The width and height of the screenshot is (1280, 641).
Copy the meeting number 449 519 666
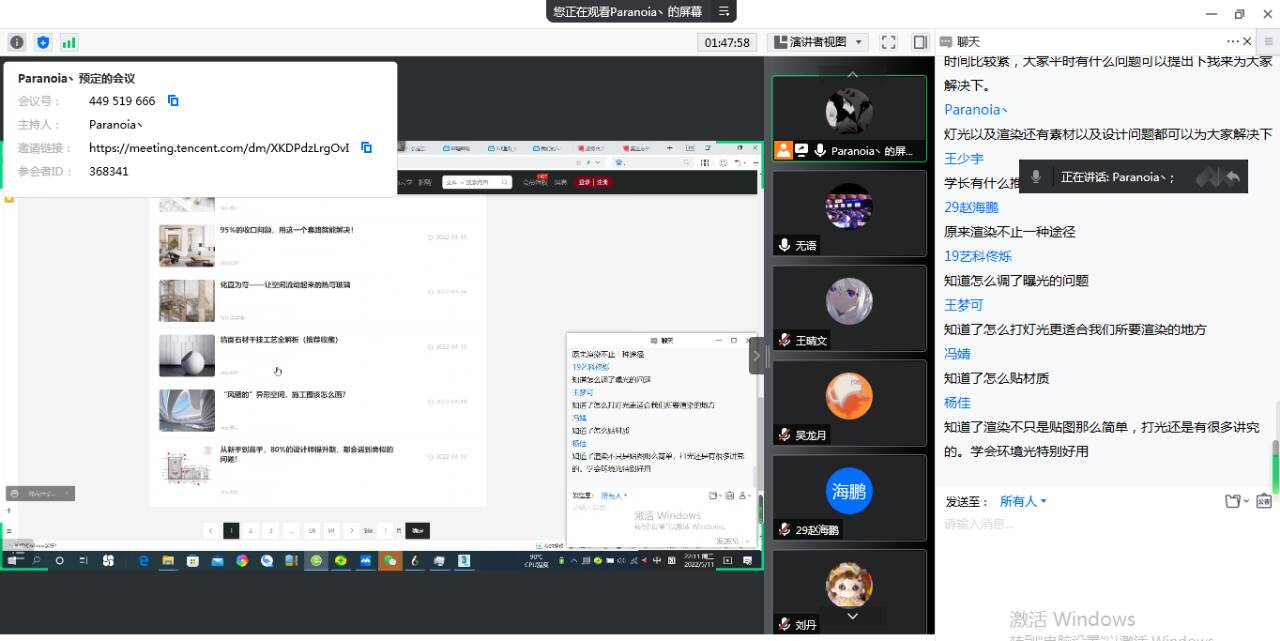coord(173,101)
